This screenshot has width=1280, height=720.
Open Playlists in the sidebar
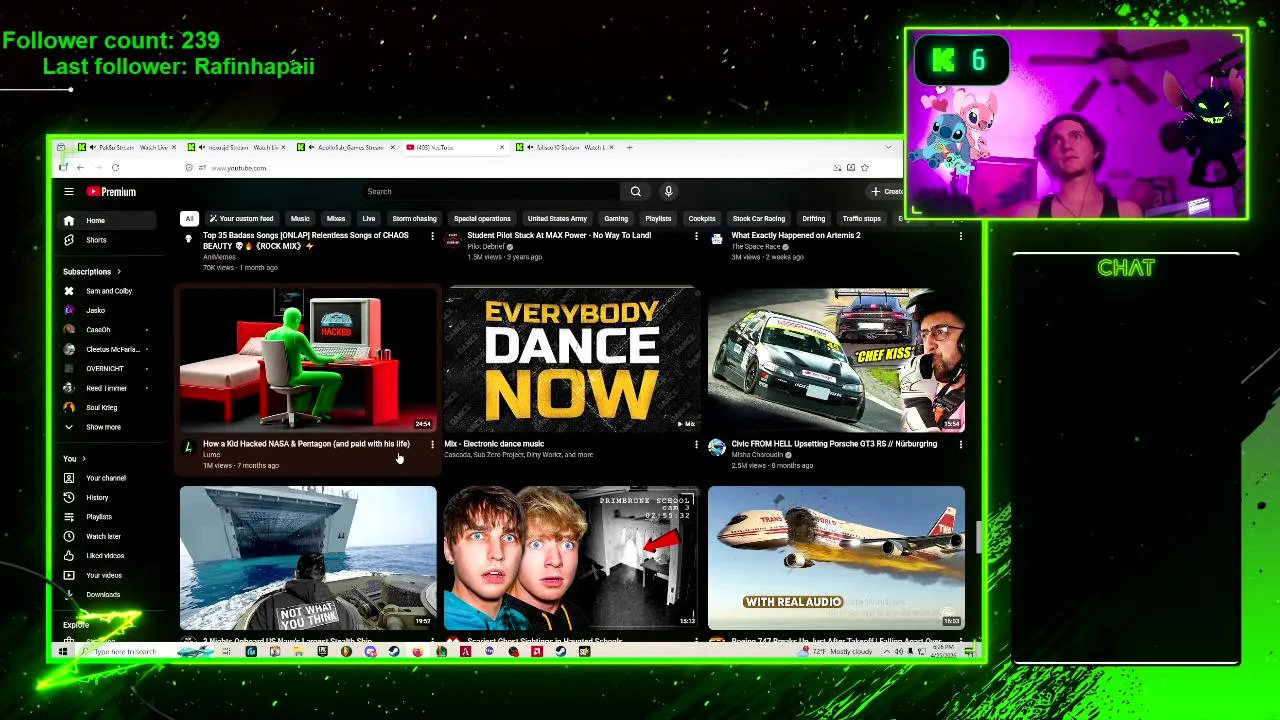tap(108, 517)
